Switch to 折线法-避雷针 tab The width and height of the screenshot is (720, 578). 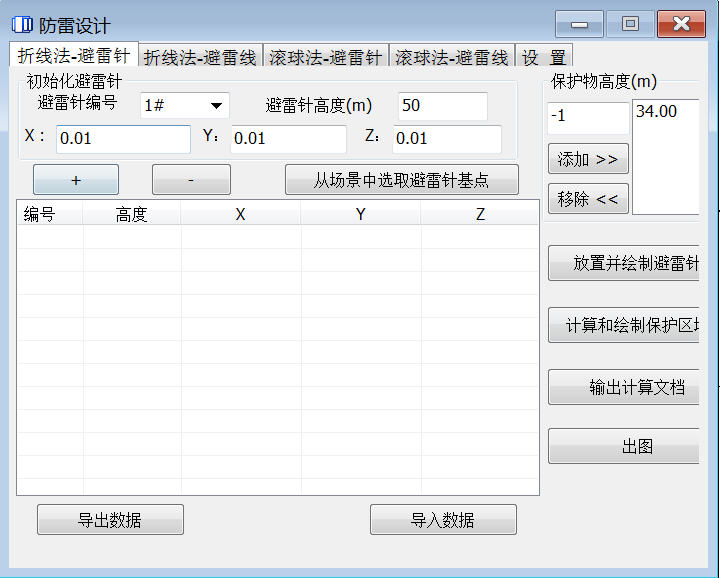(74, 56)
